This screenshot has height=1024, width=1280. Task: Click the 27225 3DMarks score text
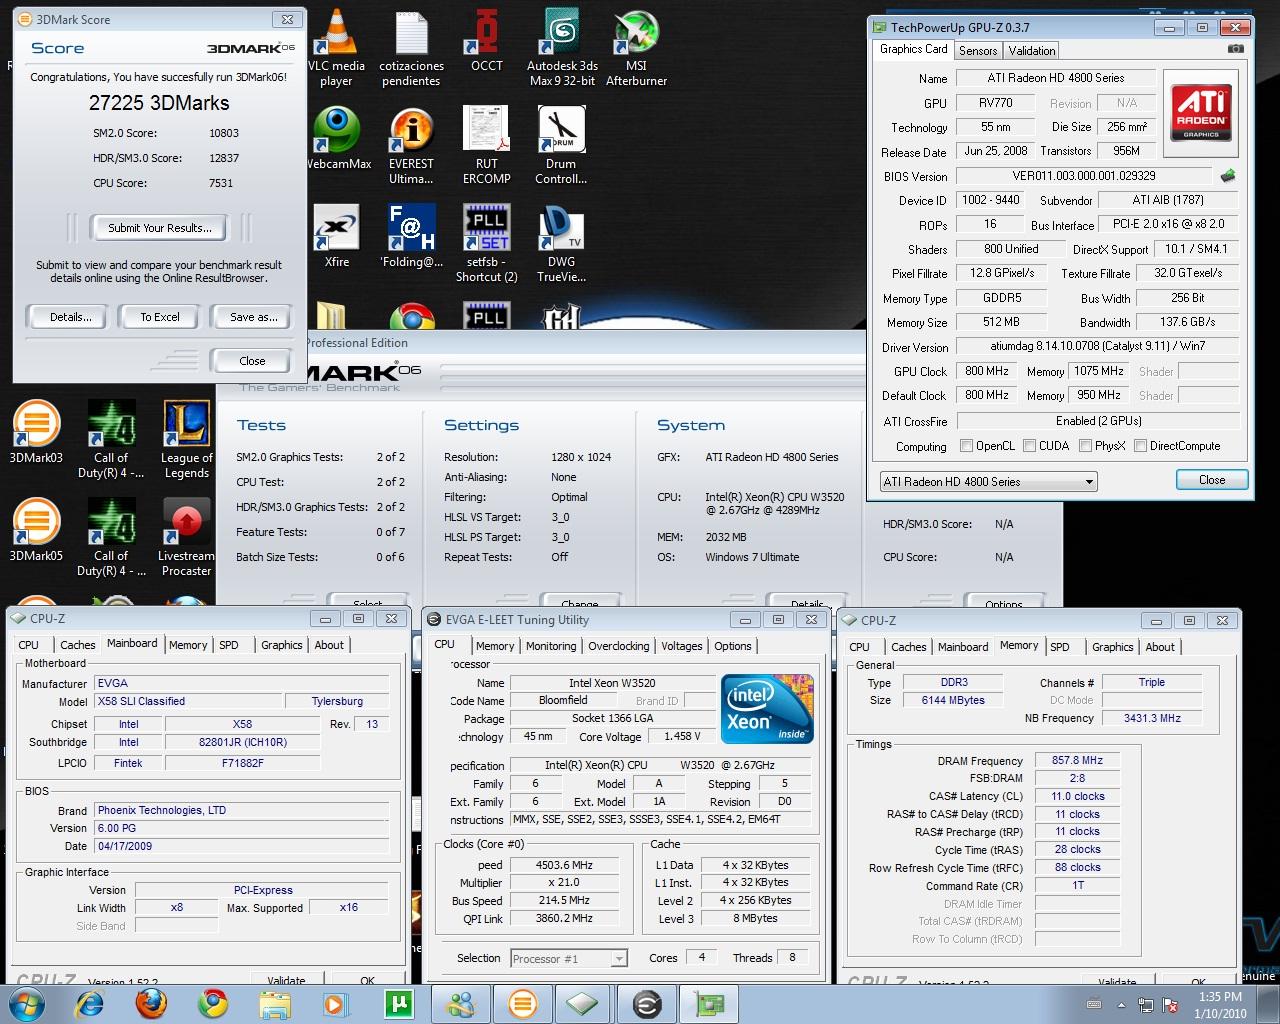click(x=159, y=103)
